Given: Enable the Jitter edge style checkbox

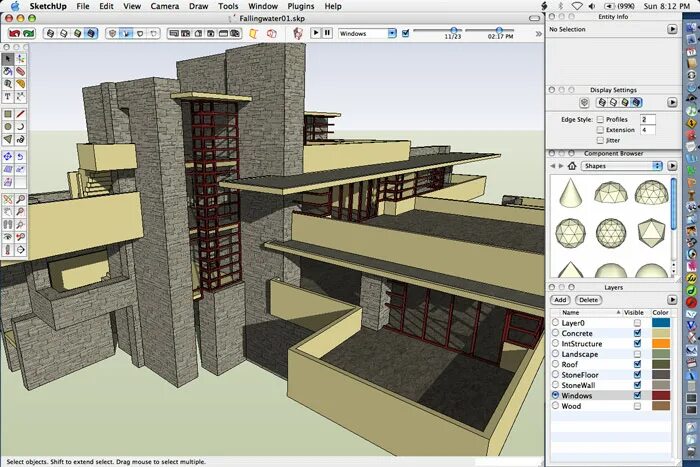Looking at the screenshot, I should [x=600, y=140].
